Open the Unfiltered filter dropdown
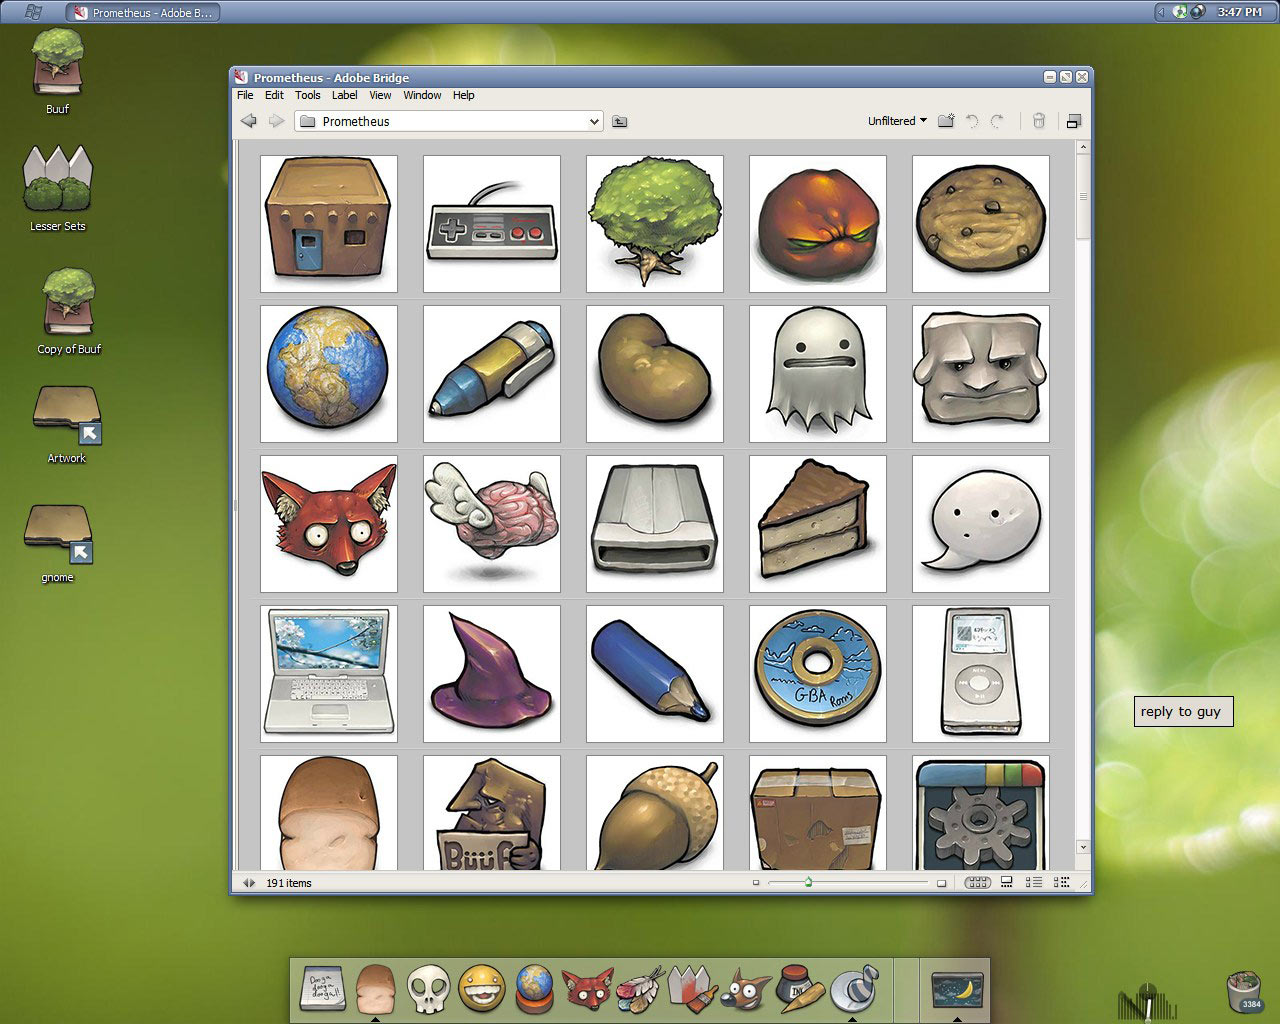 tap(897, 121)
